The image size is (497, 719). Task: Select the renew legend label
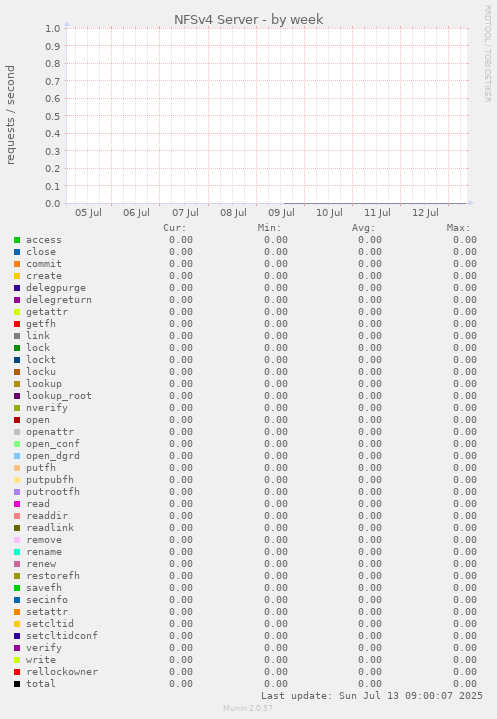[41, 564]
